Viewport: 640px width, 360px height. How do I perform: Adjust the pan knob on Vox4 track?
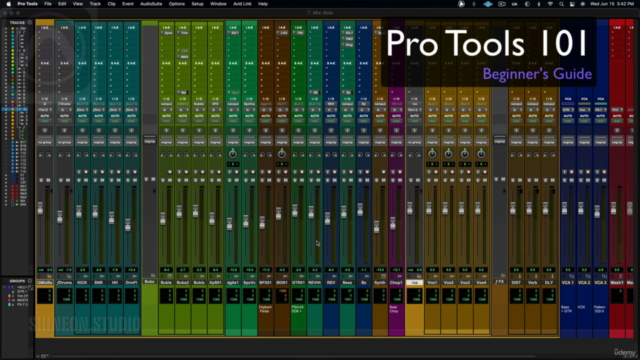(481, 154)
